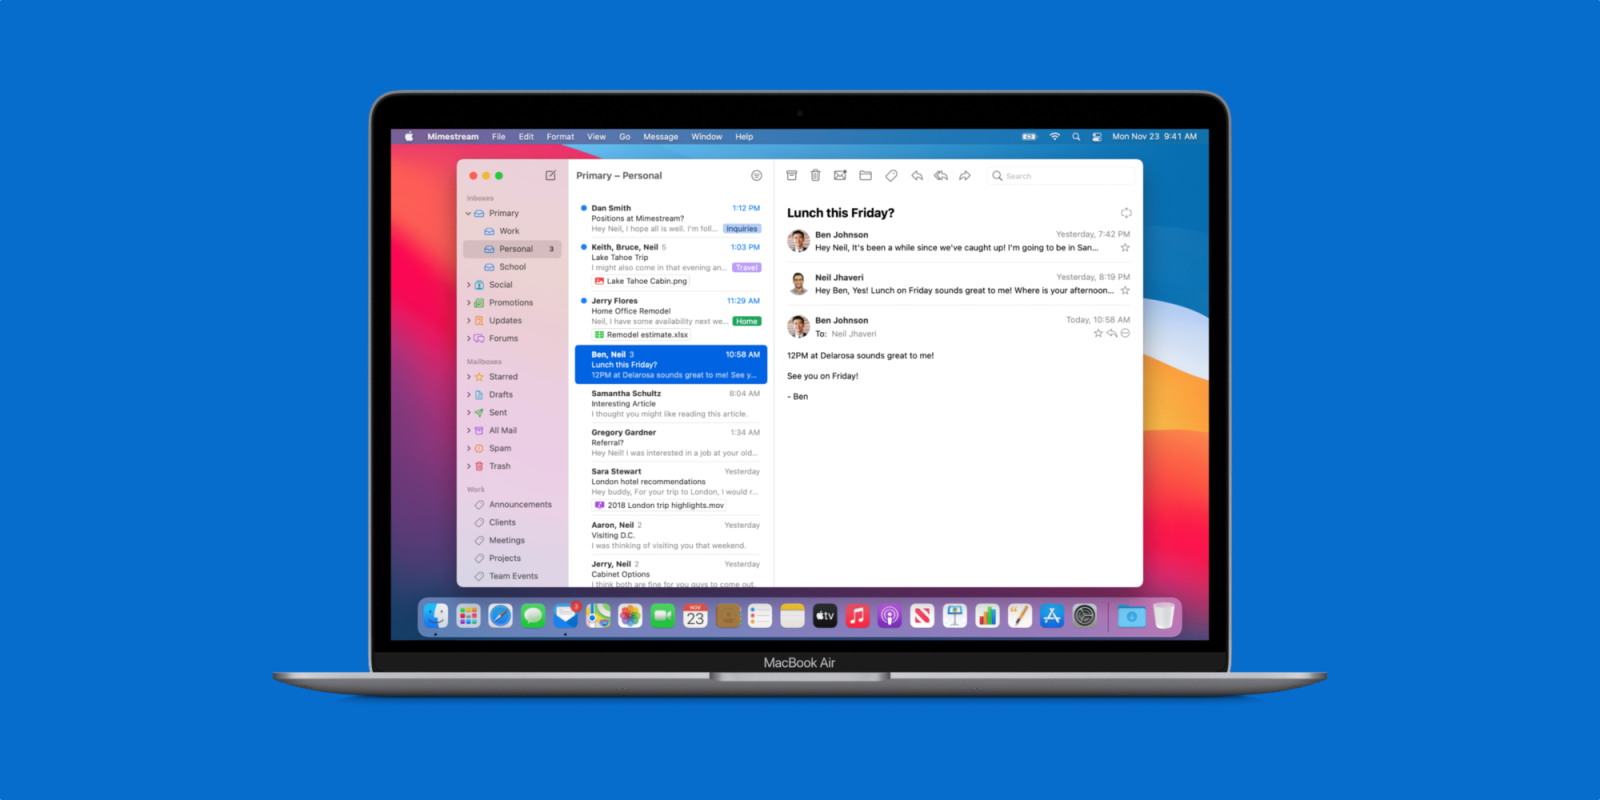Expand the Starred mailbox
The height and width of the screenshot is (800, 1600).
pyautogui.click(x=468, y=377)
